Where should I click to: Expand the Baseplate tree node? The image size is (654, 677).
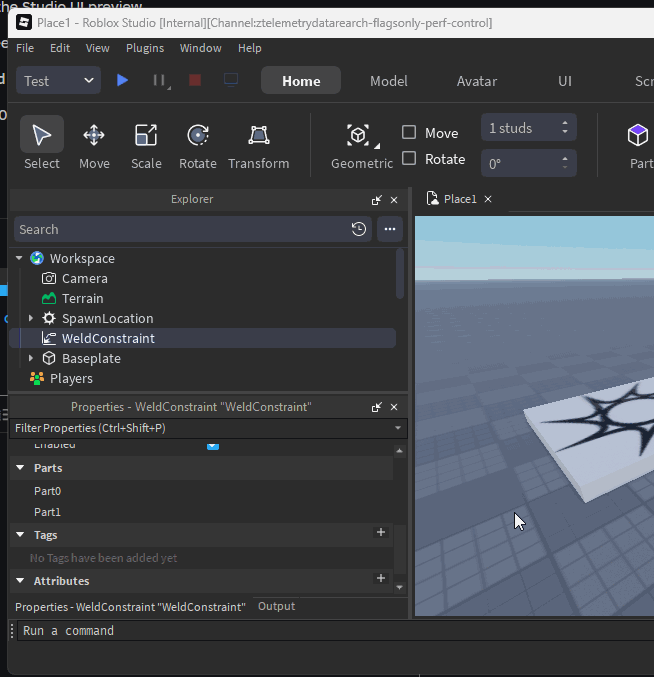[31, 358]
